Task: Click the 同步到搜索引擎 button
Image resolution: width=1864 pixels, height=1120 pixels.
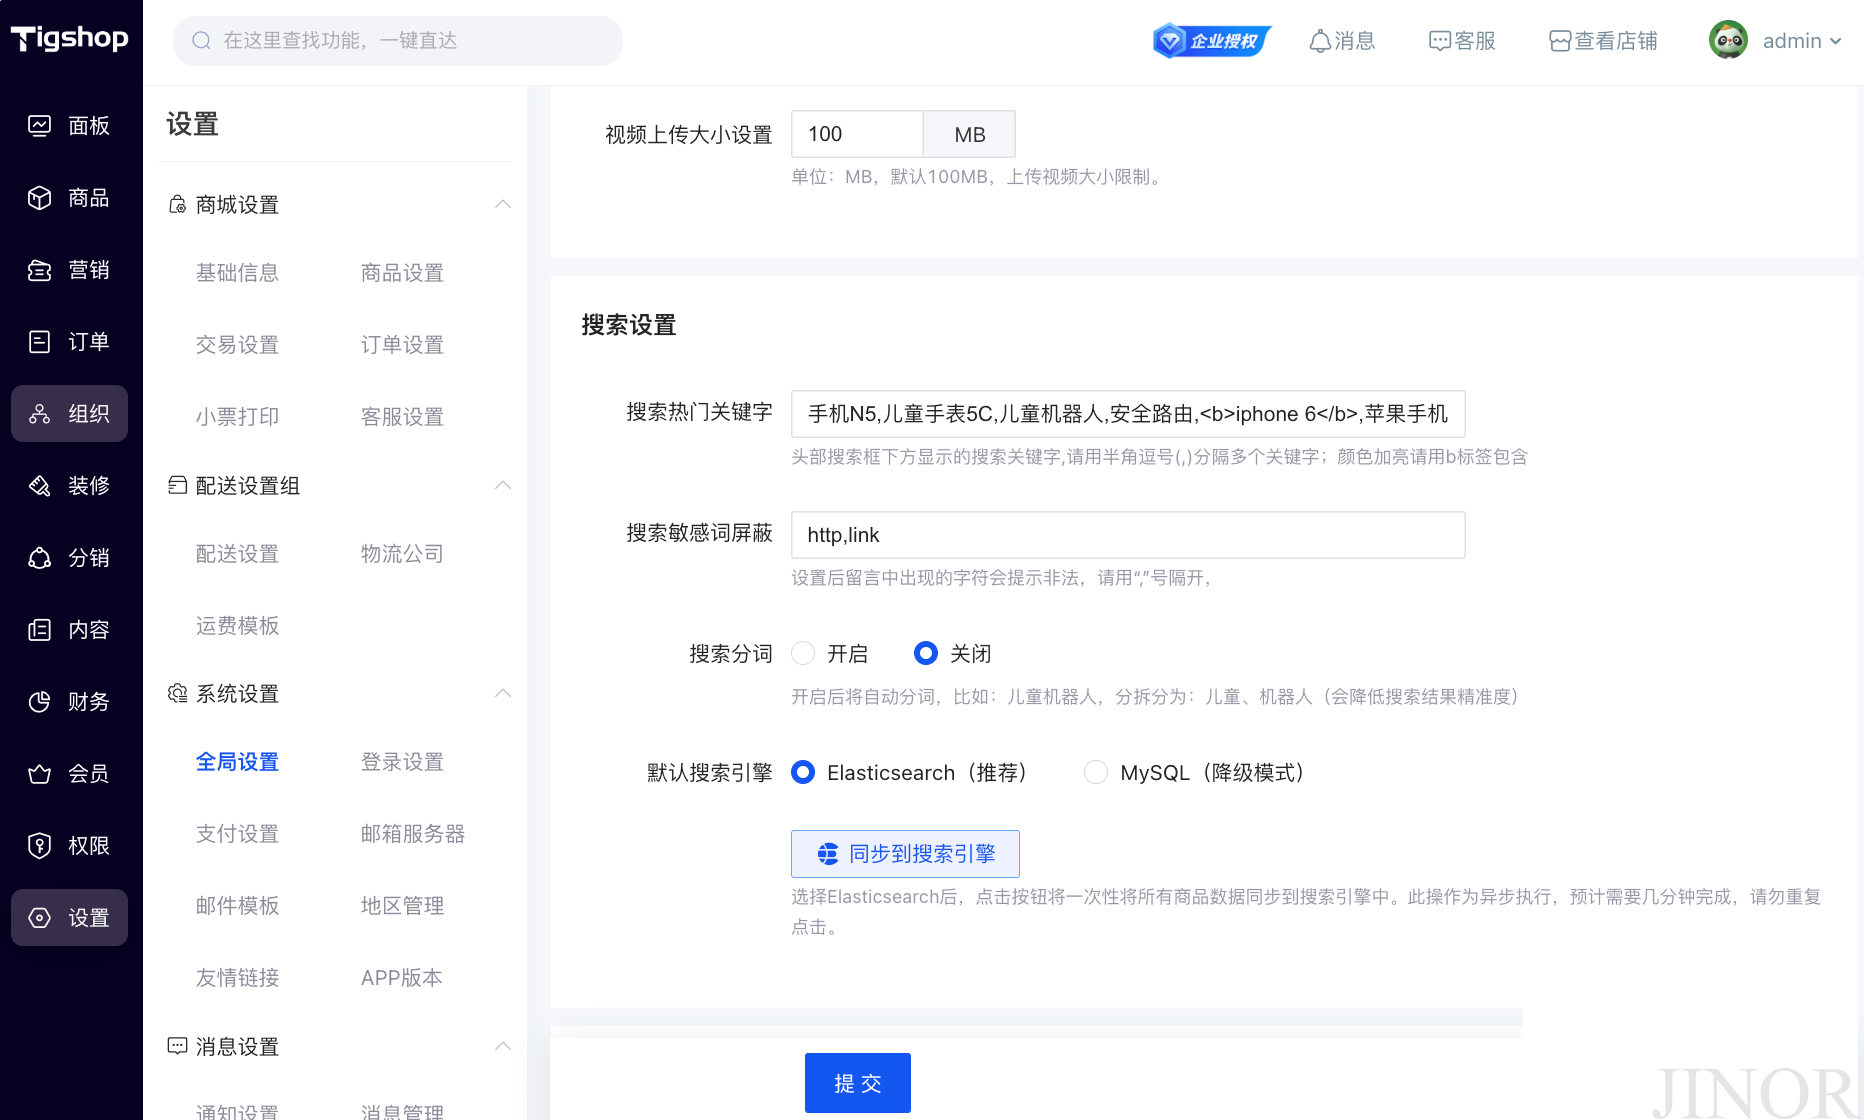Action: point(905,854)
